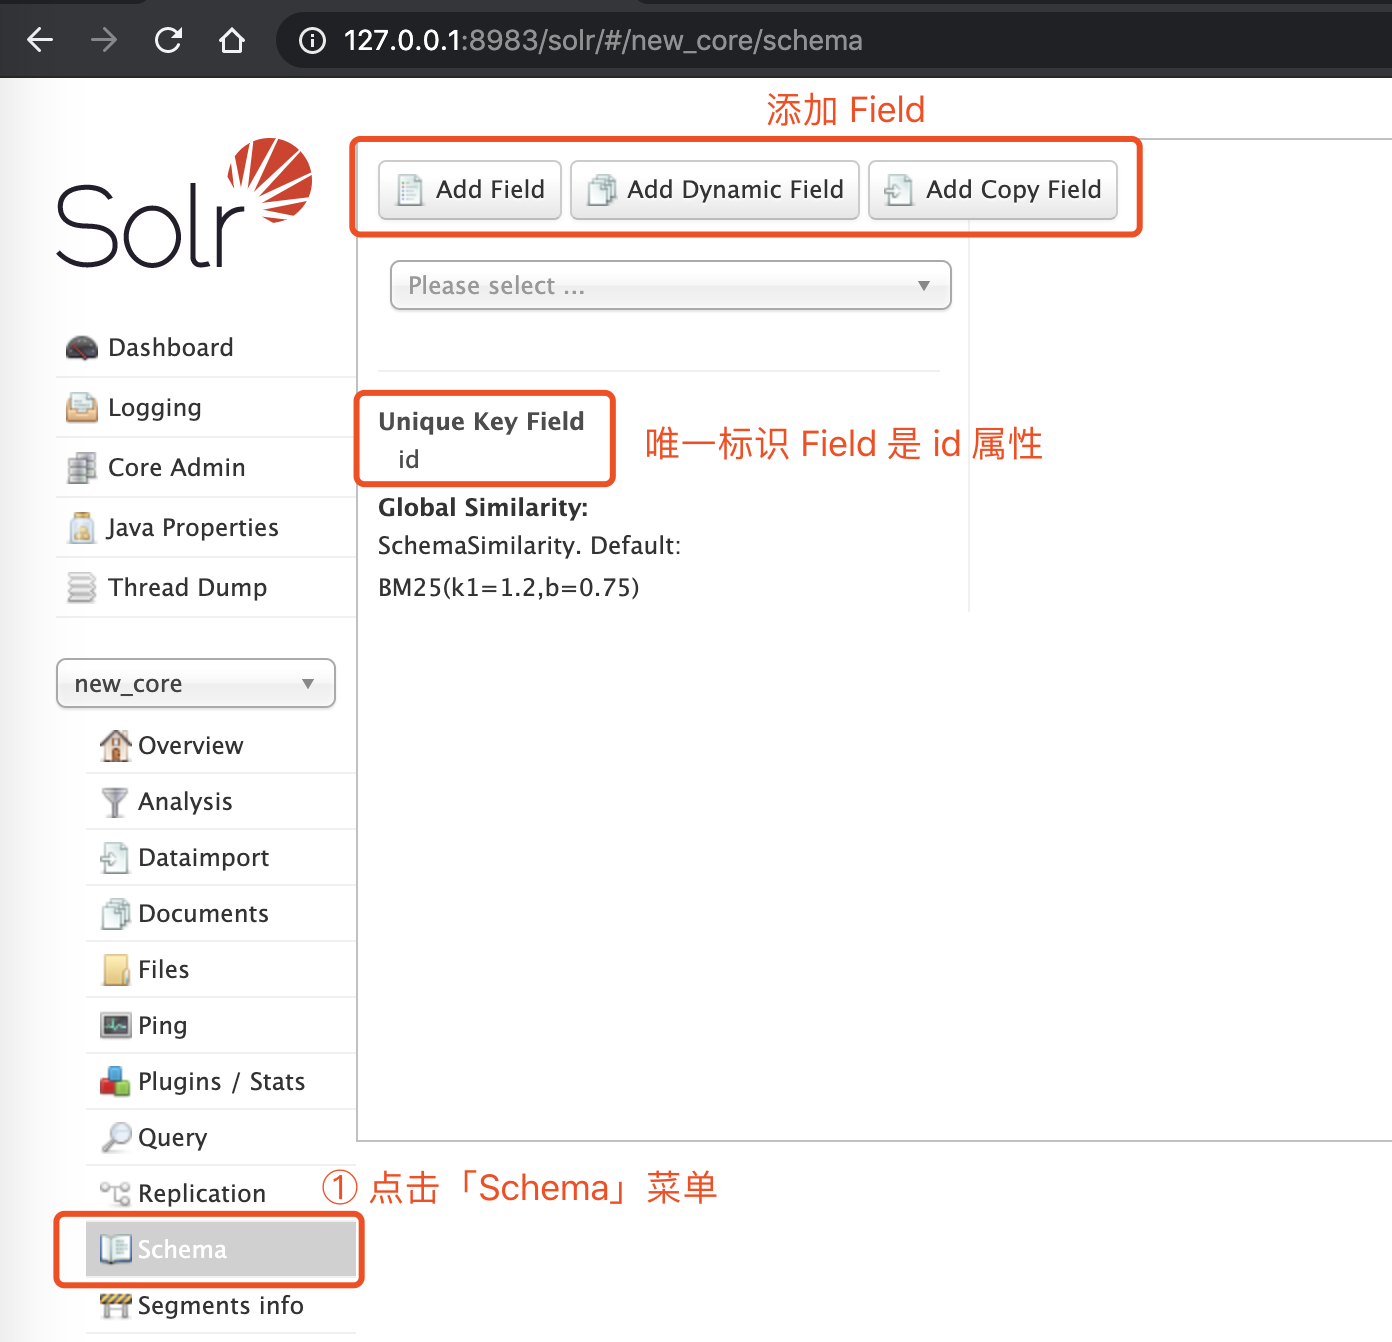Click the browser address bar URL
This screenshot has width=1392, height=1342.
603,40
